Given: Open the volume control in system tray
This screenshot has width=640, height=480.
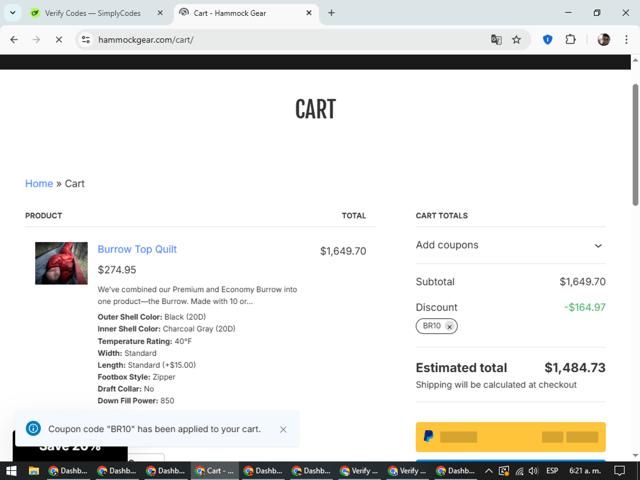Looking at the screenshot, I should (x=533, y=471).
